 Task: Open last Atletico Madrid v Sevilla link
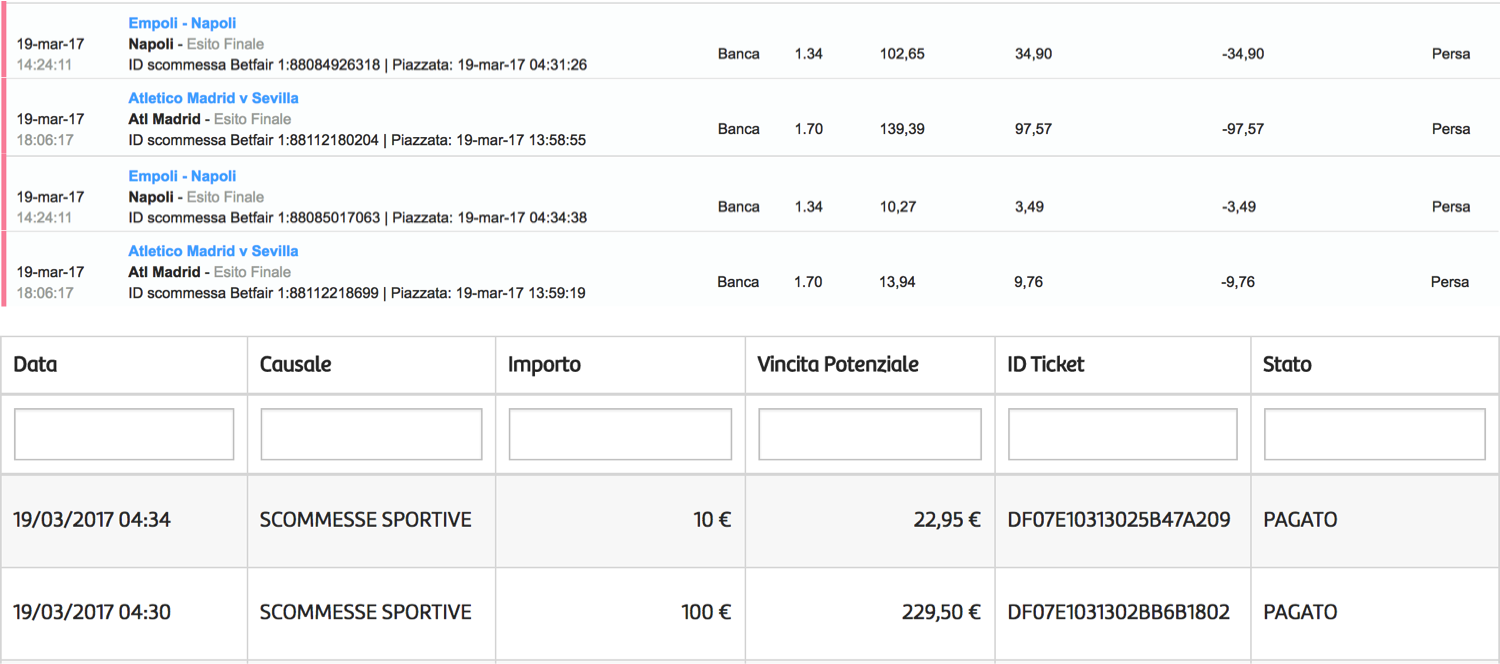click(x=213, y=251)
